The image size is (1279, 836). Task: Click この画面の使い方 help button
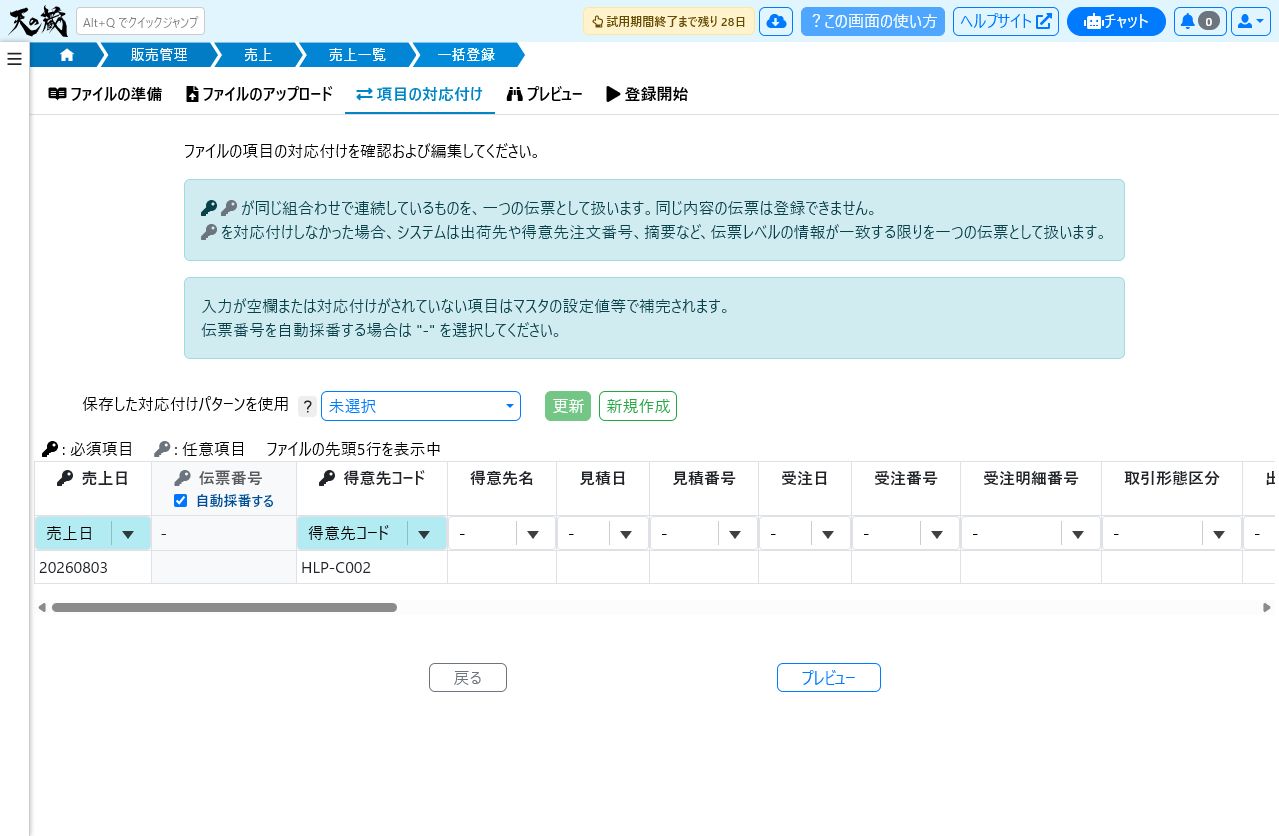pos(873,21)
